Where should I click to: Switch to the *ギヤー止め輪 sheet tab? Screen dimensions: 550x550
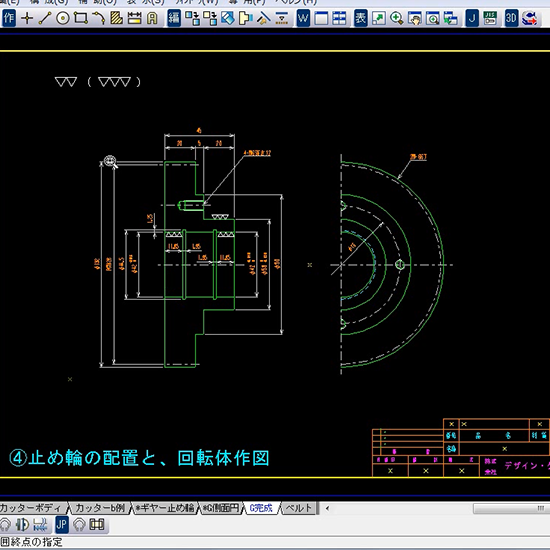point(165,508)
